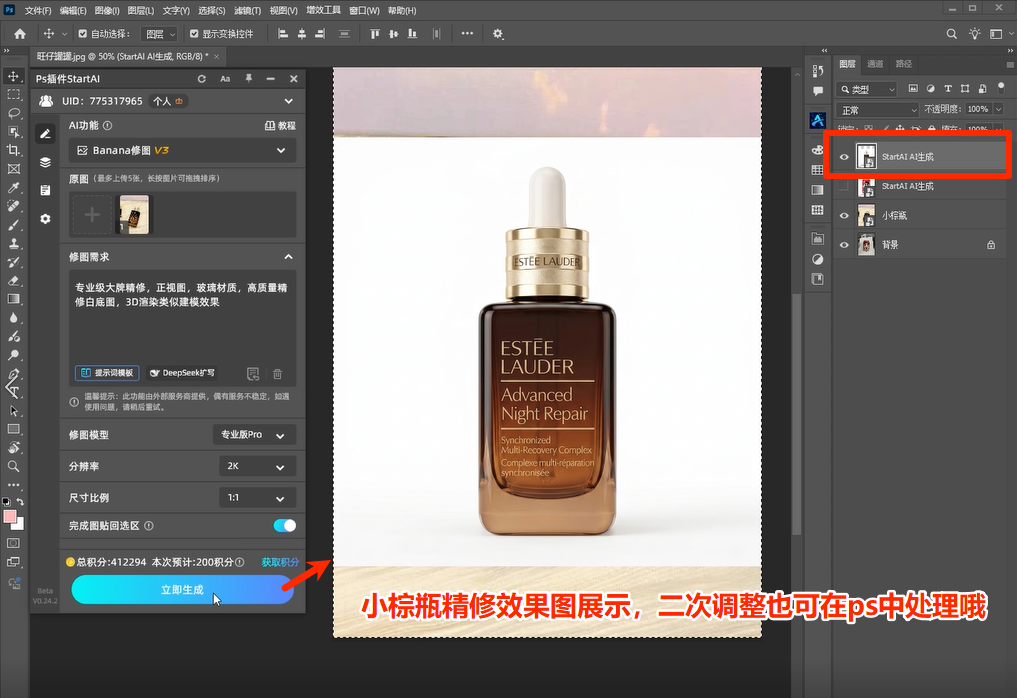Hide the top StartAI AI生成 layer

tap(844, 157)
